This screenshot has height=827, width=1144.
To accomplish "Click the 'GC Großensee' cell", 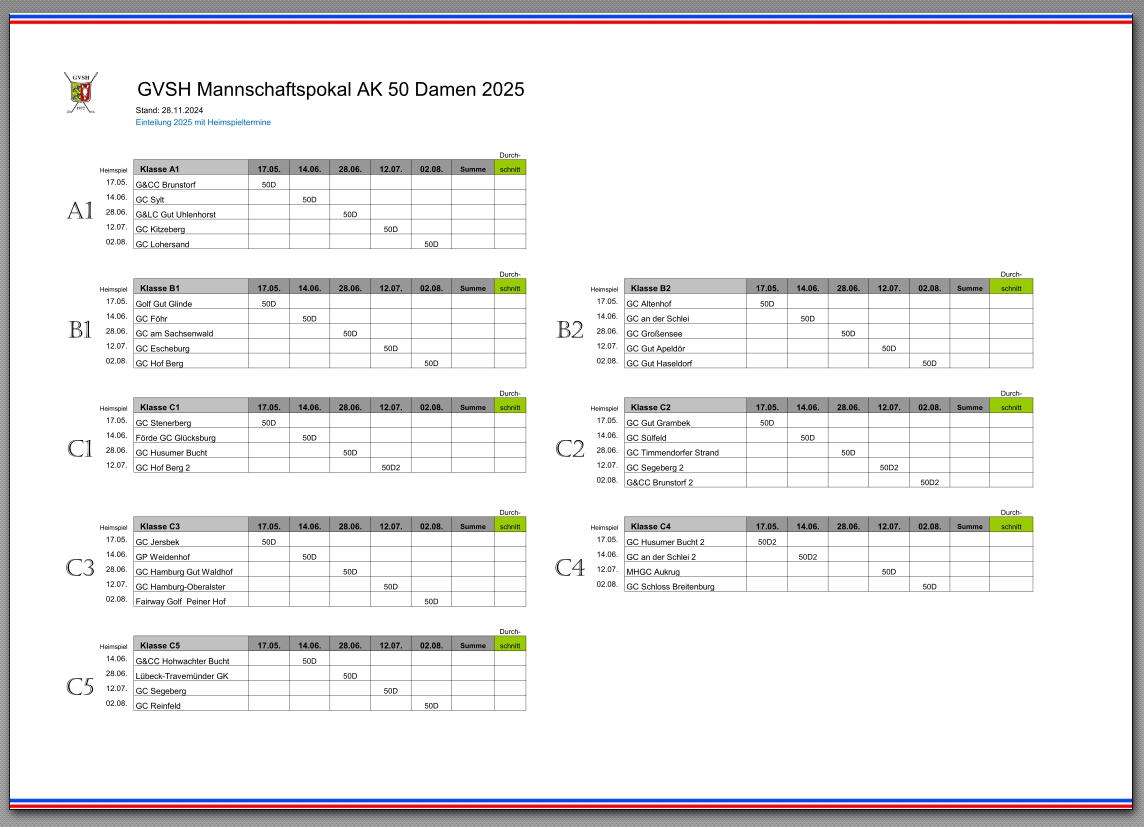I will tap(686, 333).
